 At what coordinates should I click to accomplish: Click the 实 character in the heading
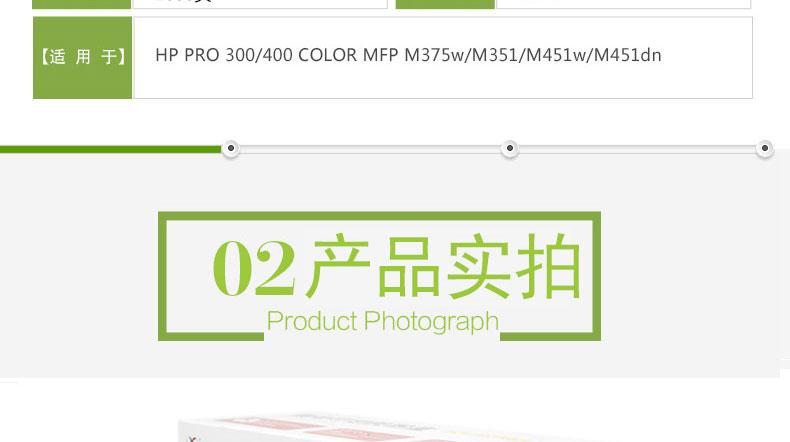(478, 266)
